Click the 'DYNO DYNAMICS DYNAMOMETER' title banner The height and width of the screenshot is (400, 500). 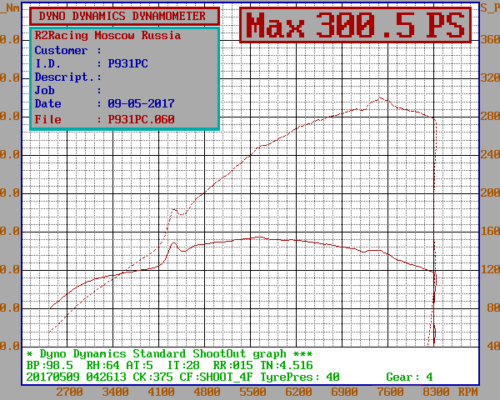coord(124,16)
